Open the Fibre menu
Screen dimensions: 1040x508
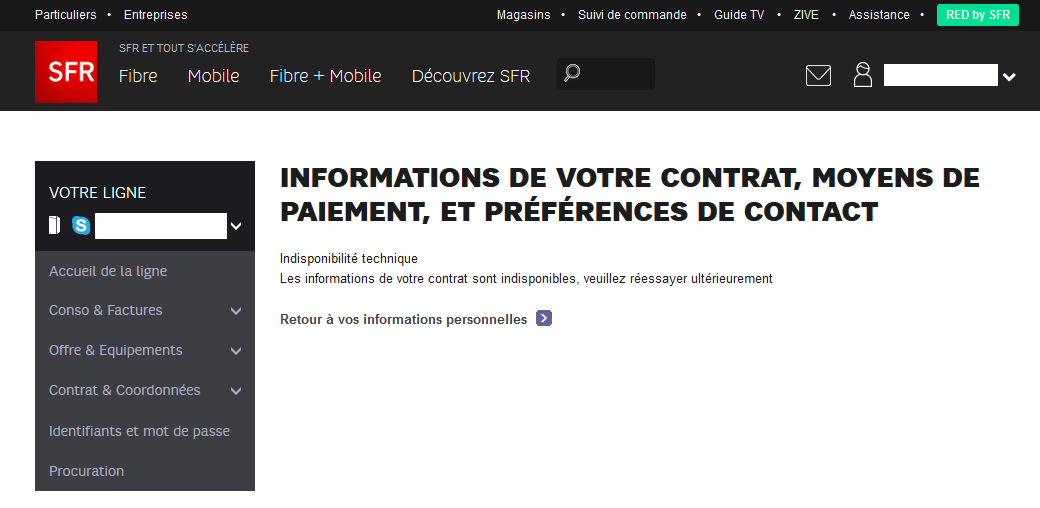[138, 76]
